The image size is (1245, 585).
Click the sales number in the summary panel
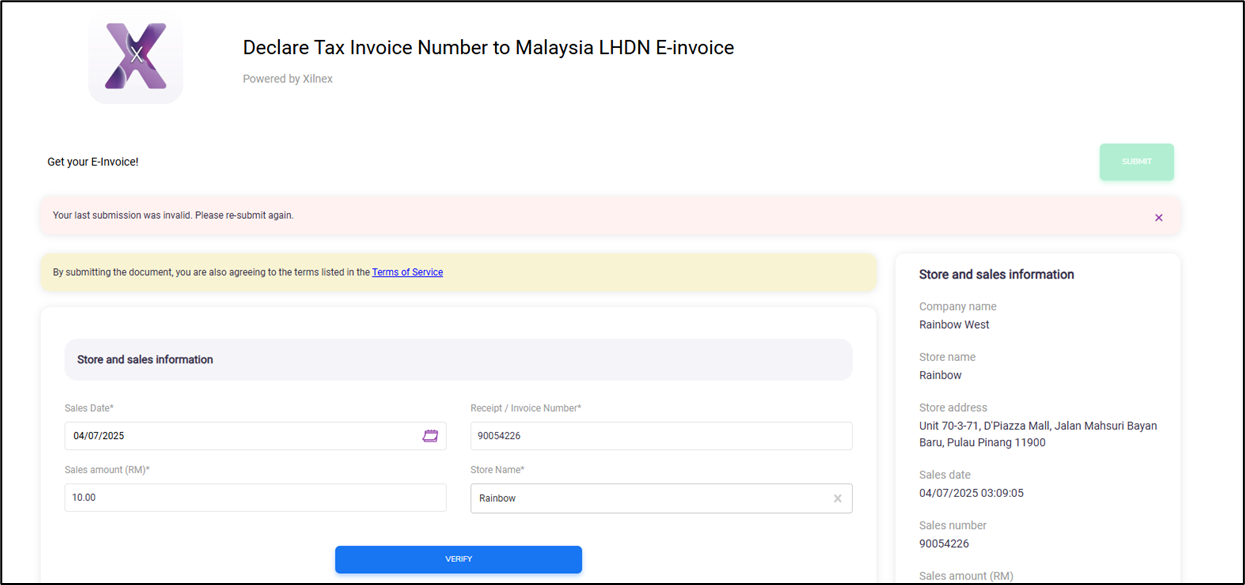click(x=944, y=544)
